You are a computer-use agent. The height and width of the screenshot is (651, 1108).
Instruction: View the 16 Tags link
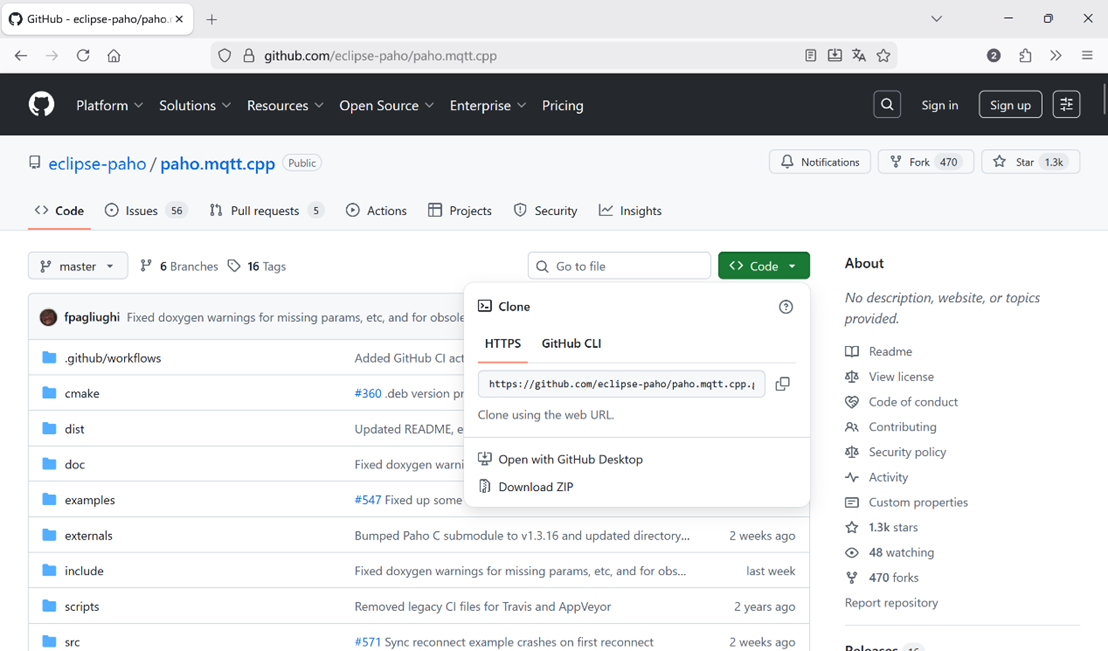pos(257,266)
